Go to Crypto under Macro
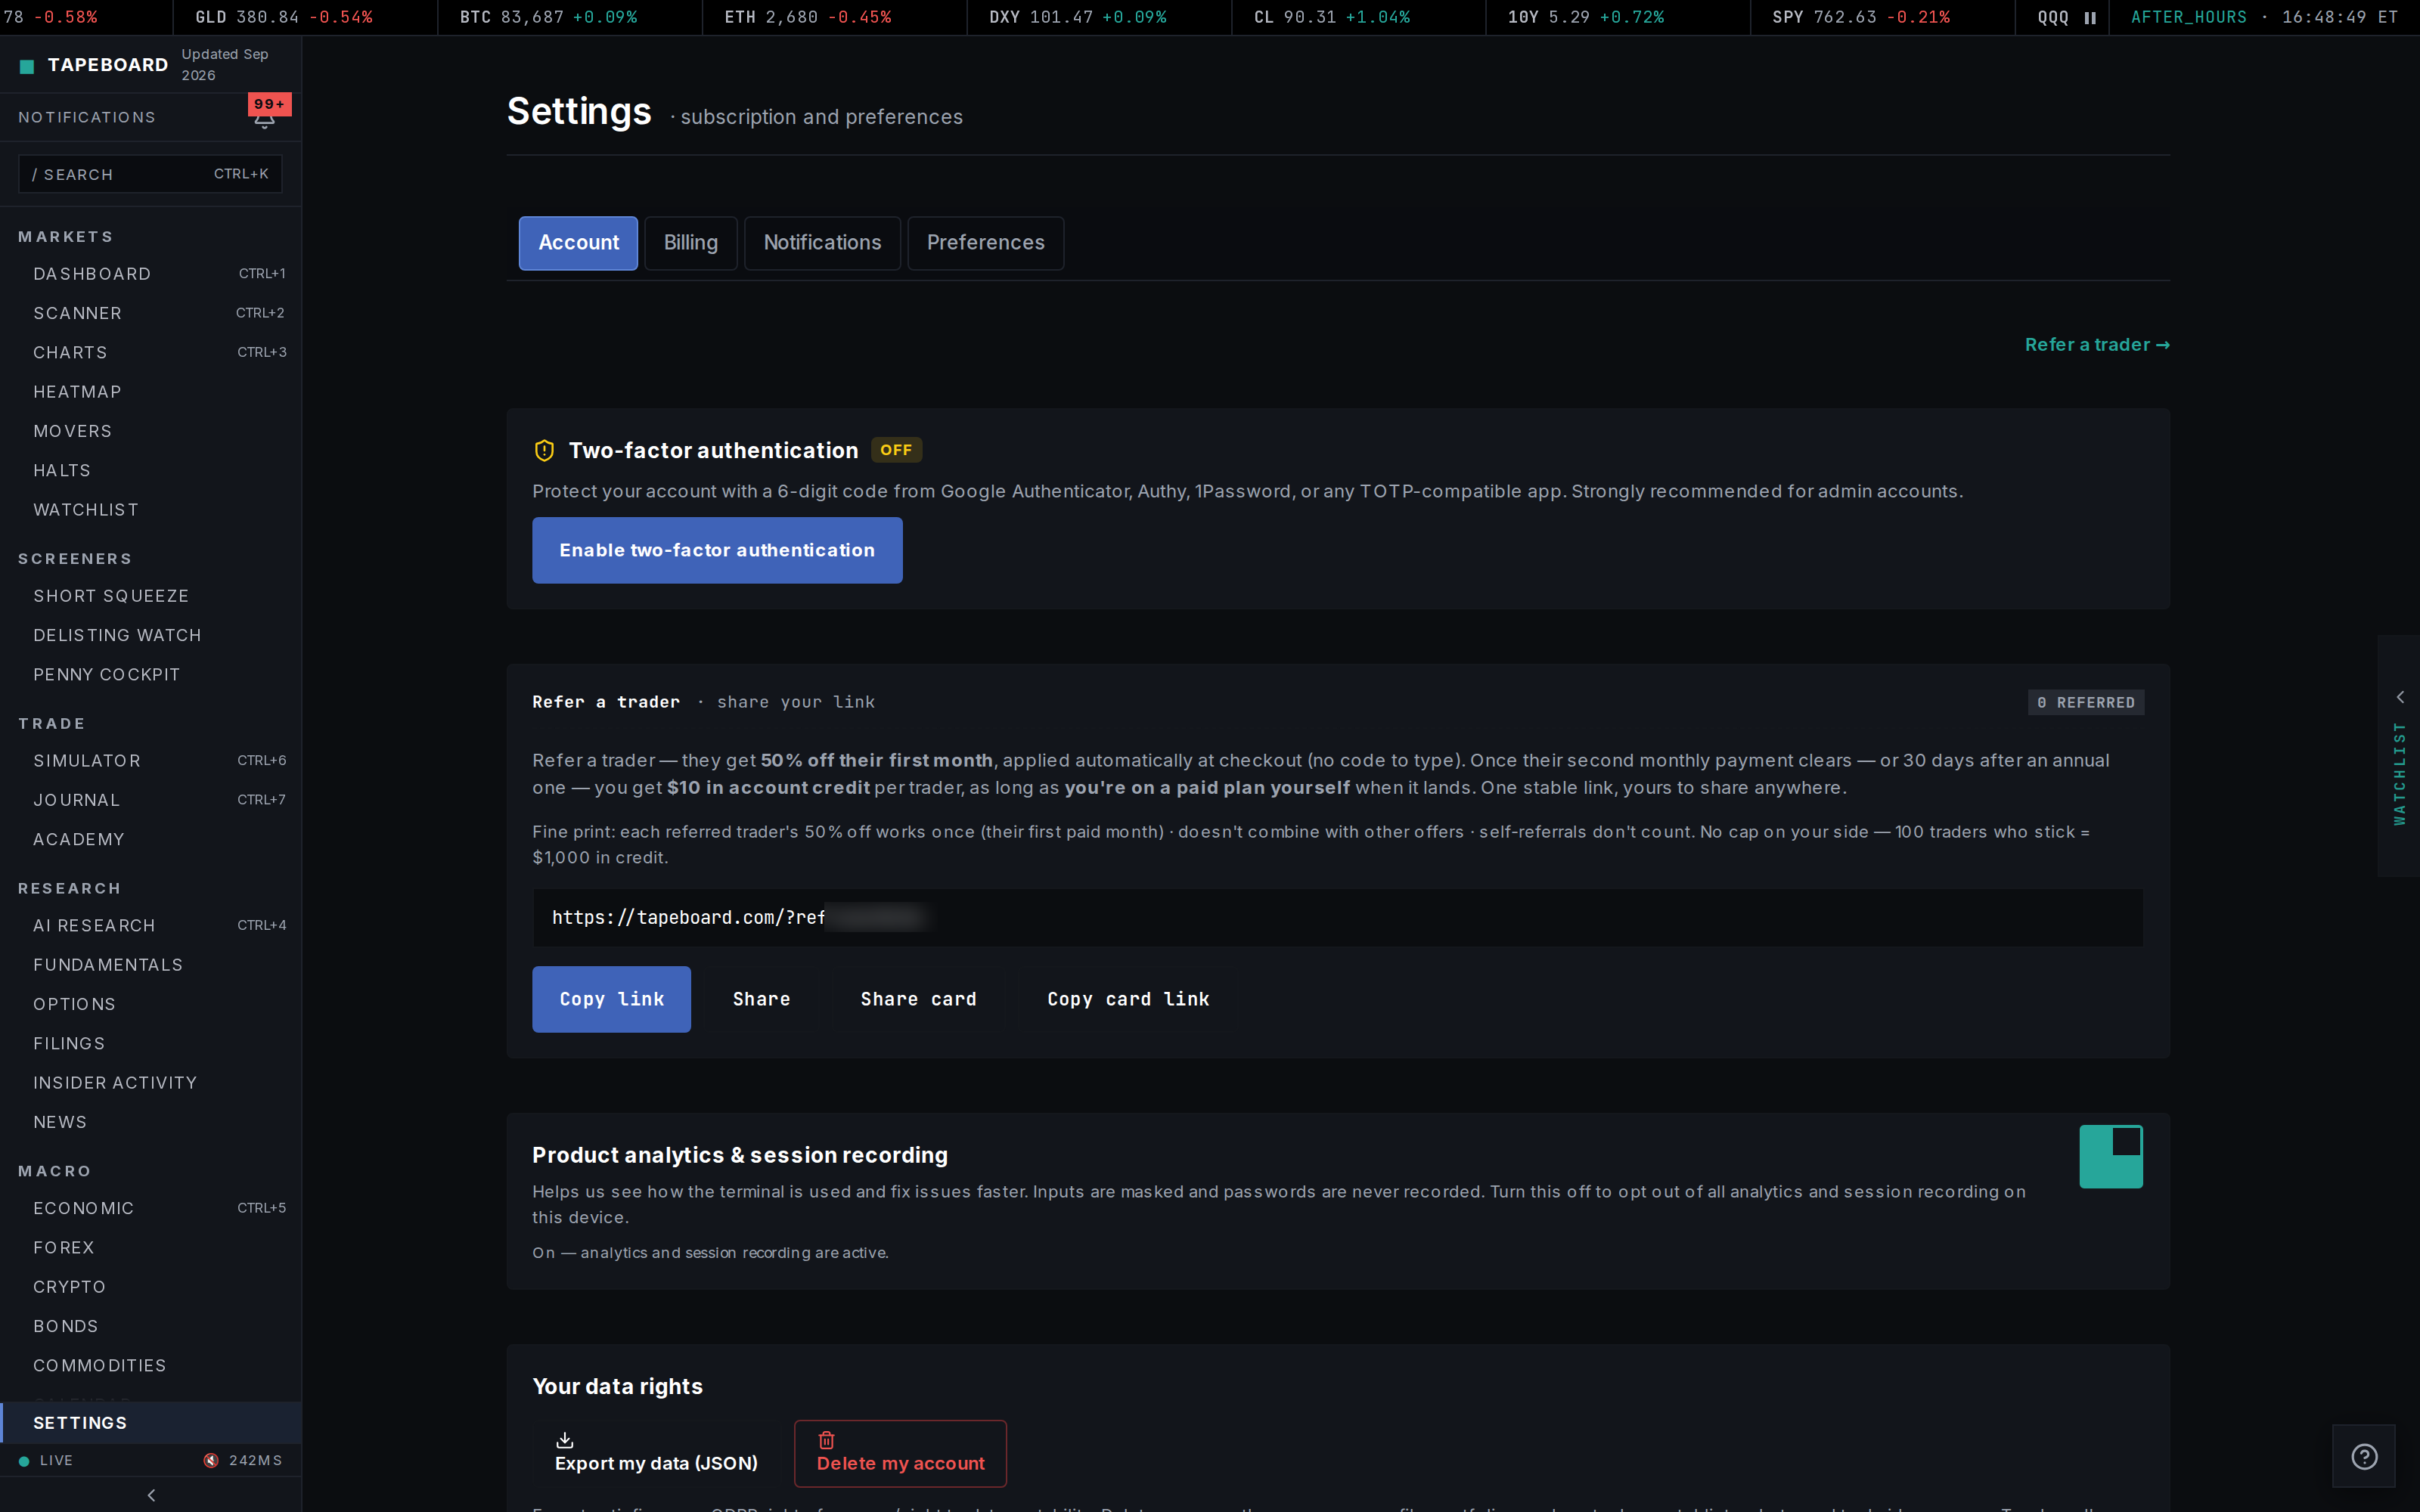The image size is (2420, 1512). (x=151, y=1287)
